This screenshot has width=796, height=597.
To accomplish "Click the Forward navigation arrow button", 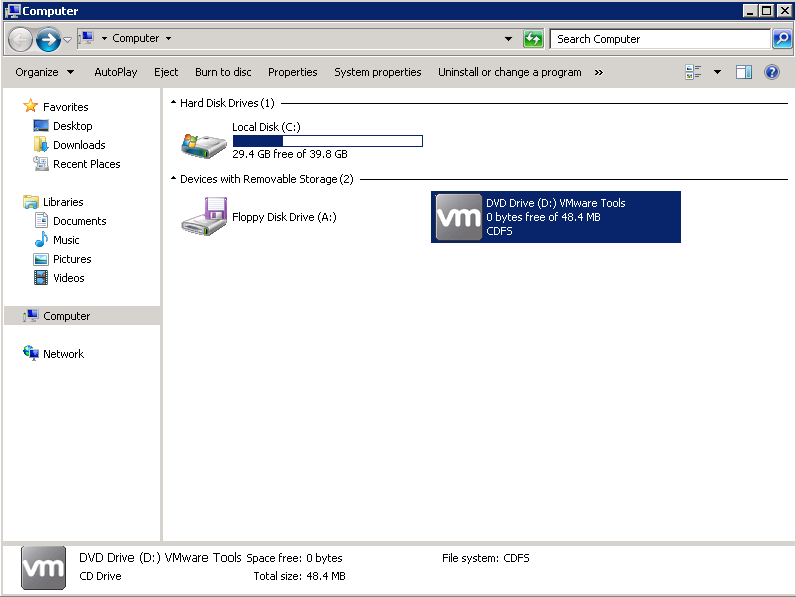I will tap(47, 39).
